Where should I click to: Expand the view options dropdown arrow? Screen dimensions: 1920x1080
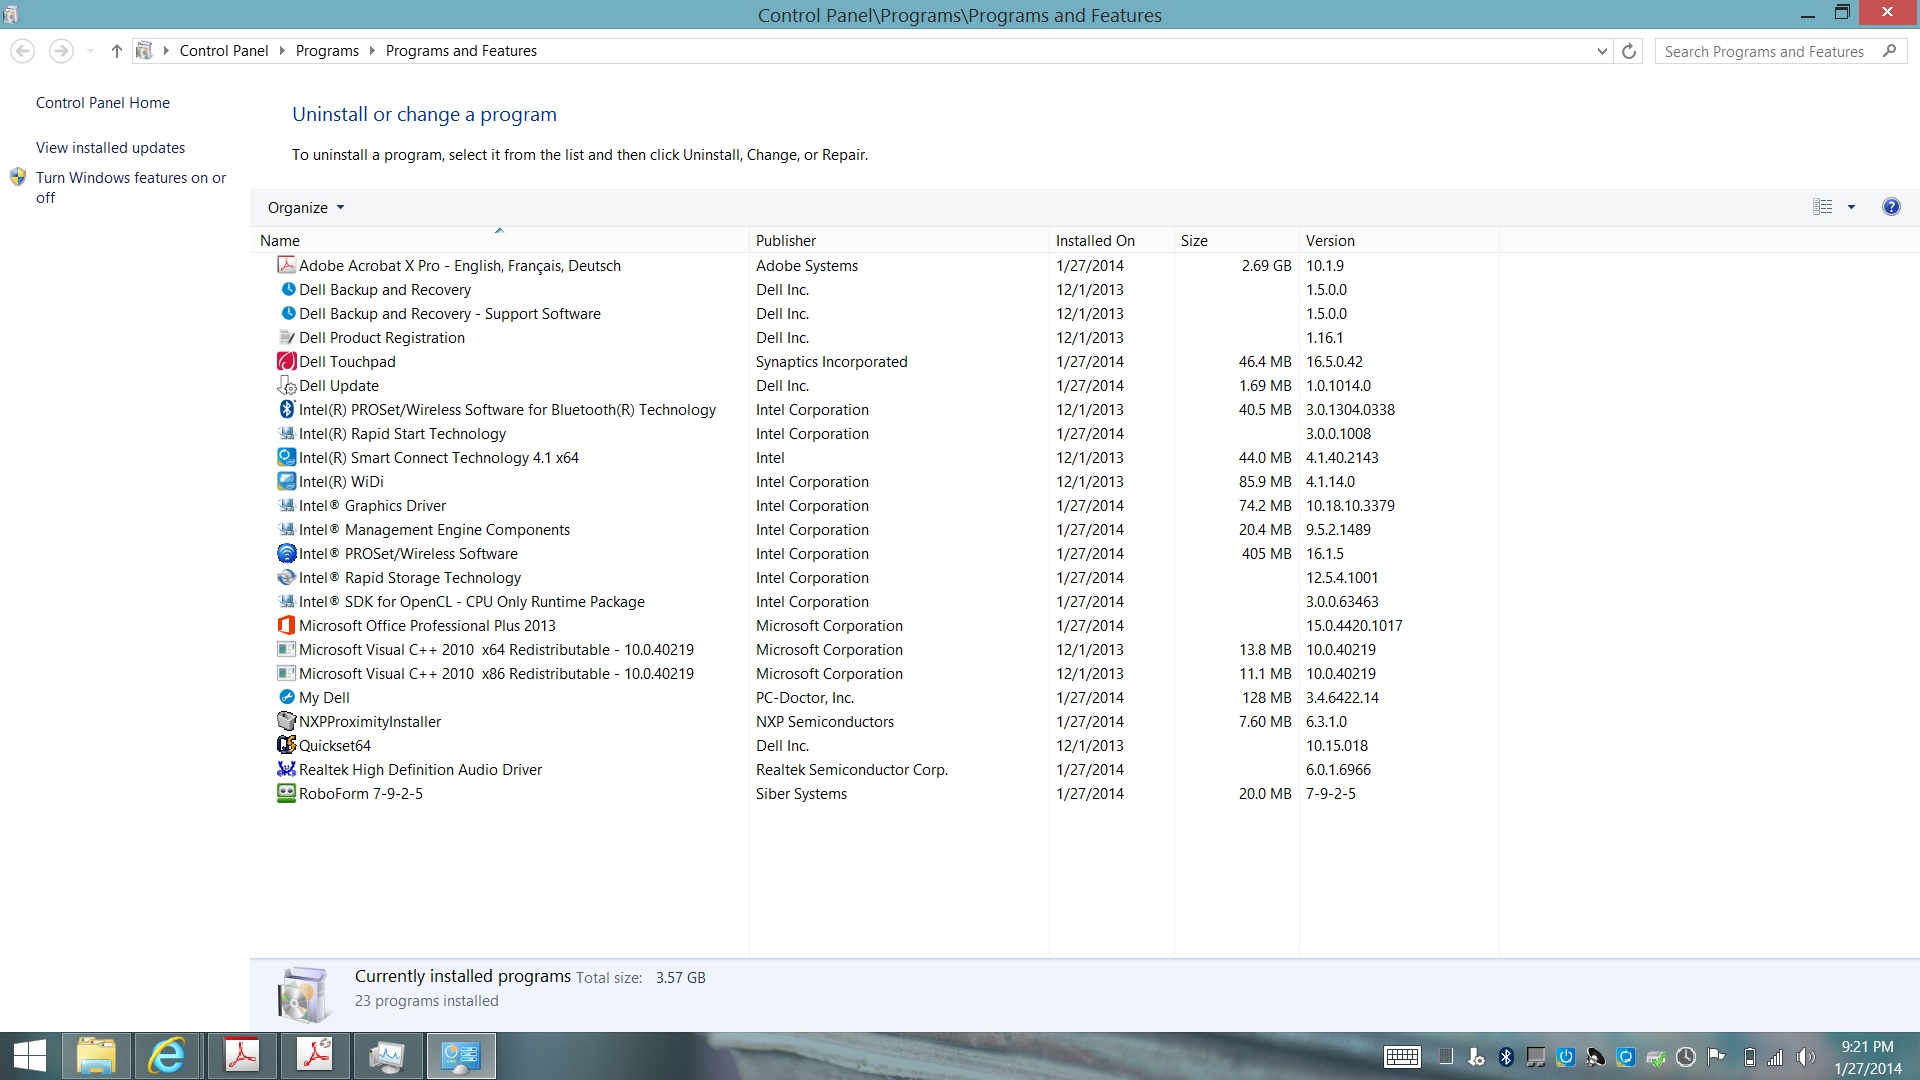click(x=1851, y=207)
